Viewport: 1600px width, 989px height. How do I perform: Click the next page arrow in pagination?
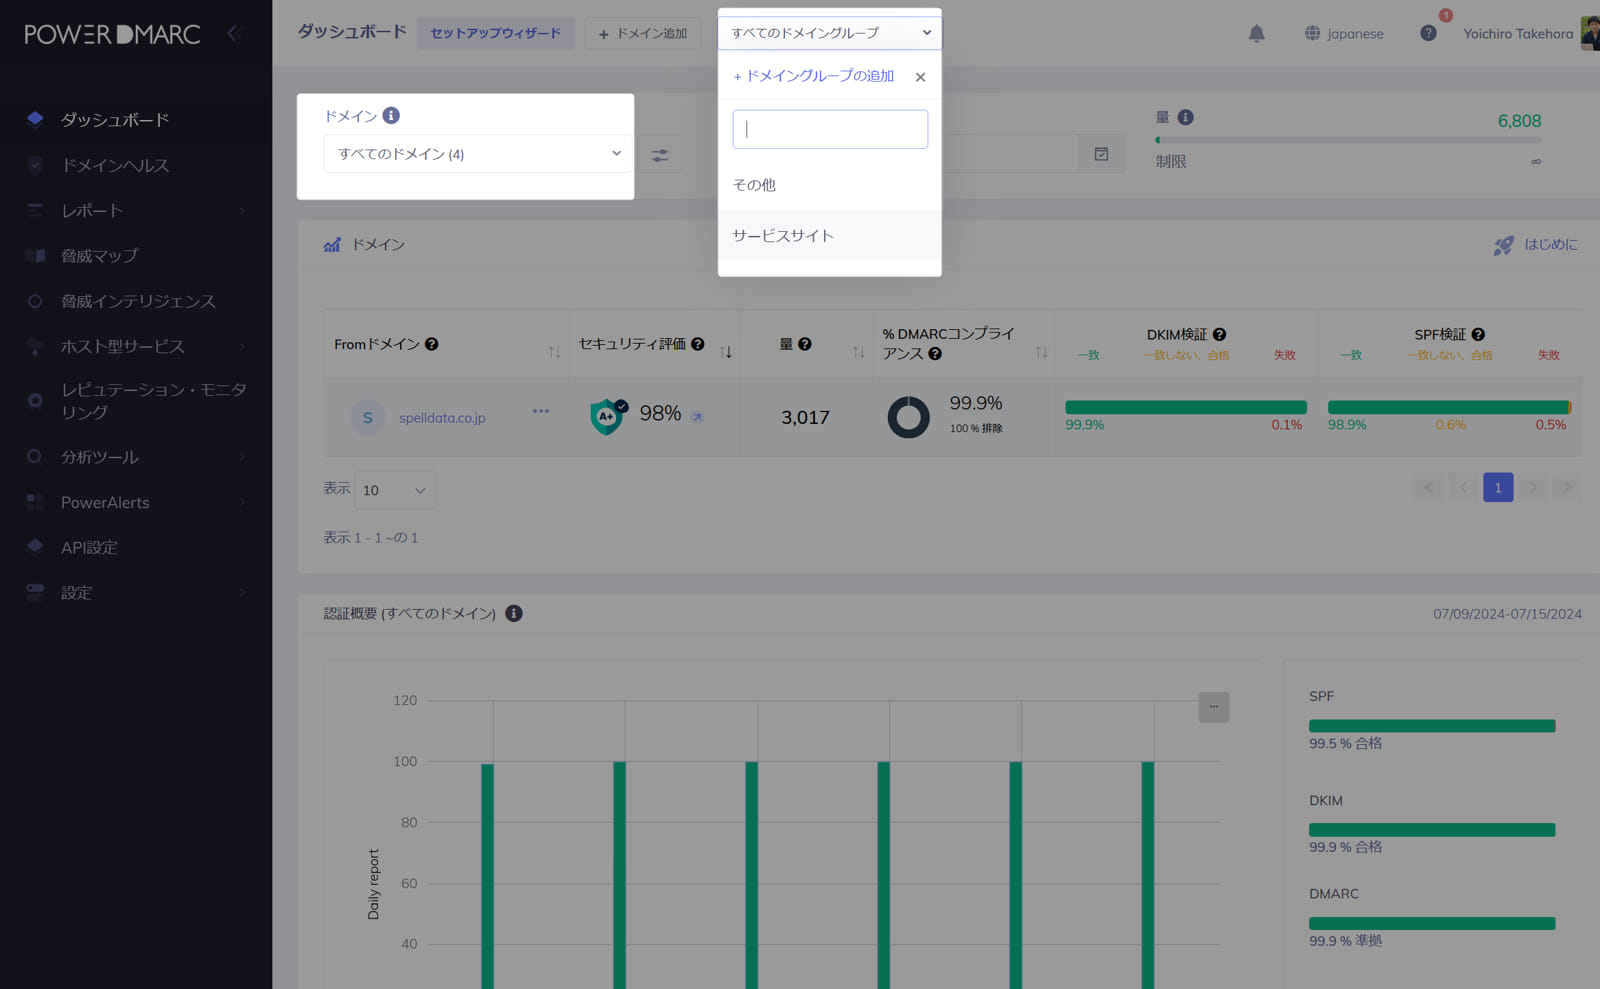pyautogui.click(x=1533, y=488)
